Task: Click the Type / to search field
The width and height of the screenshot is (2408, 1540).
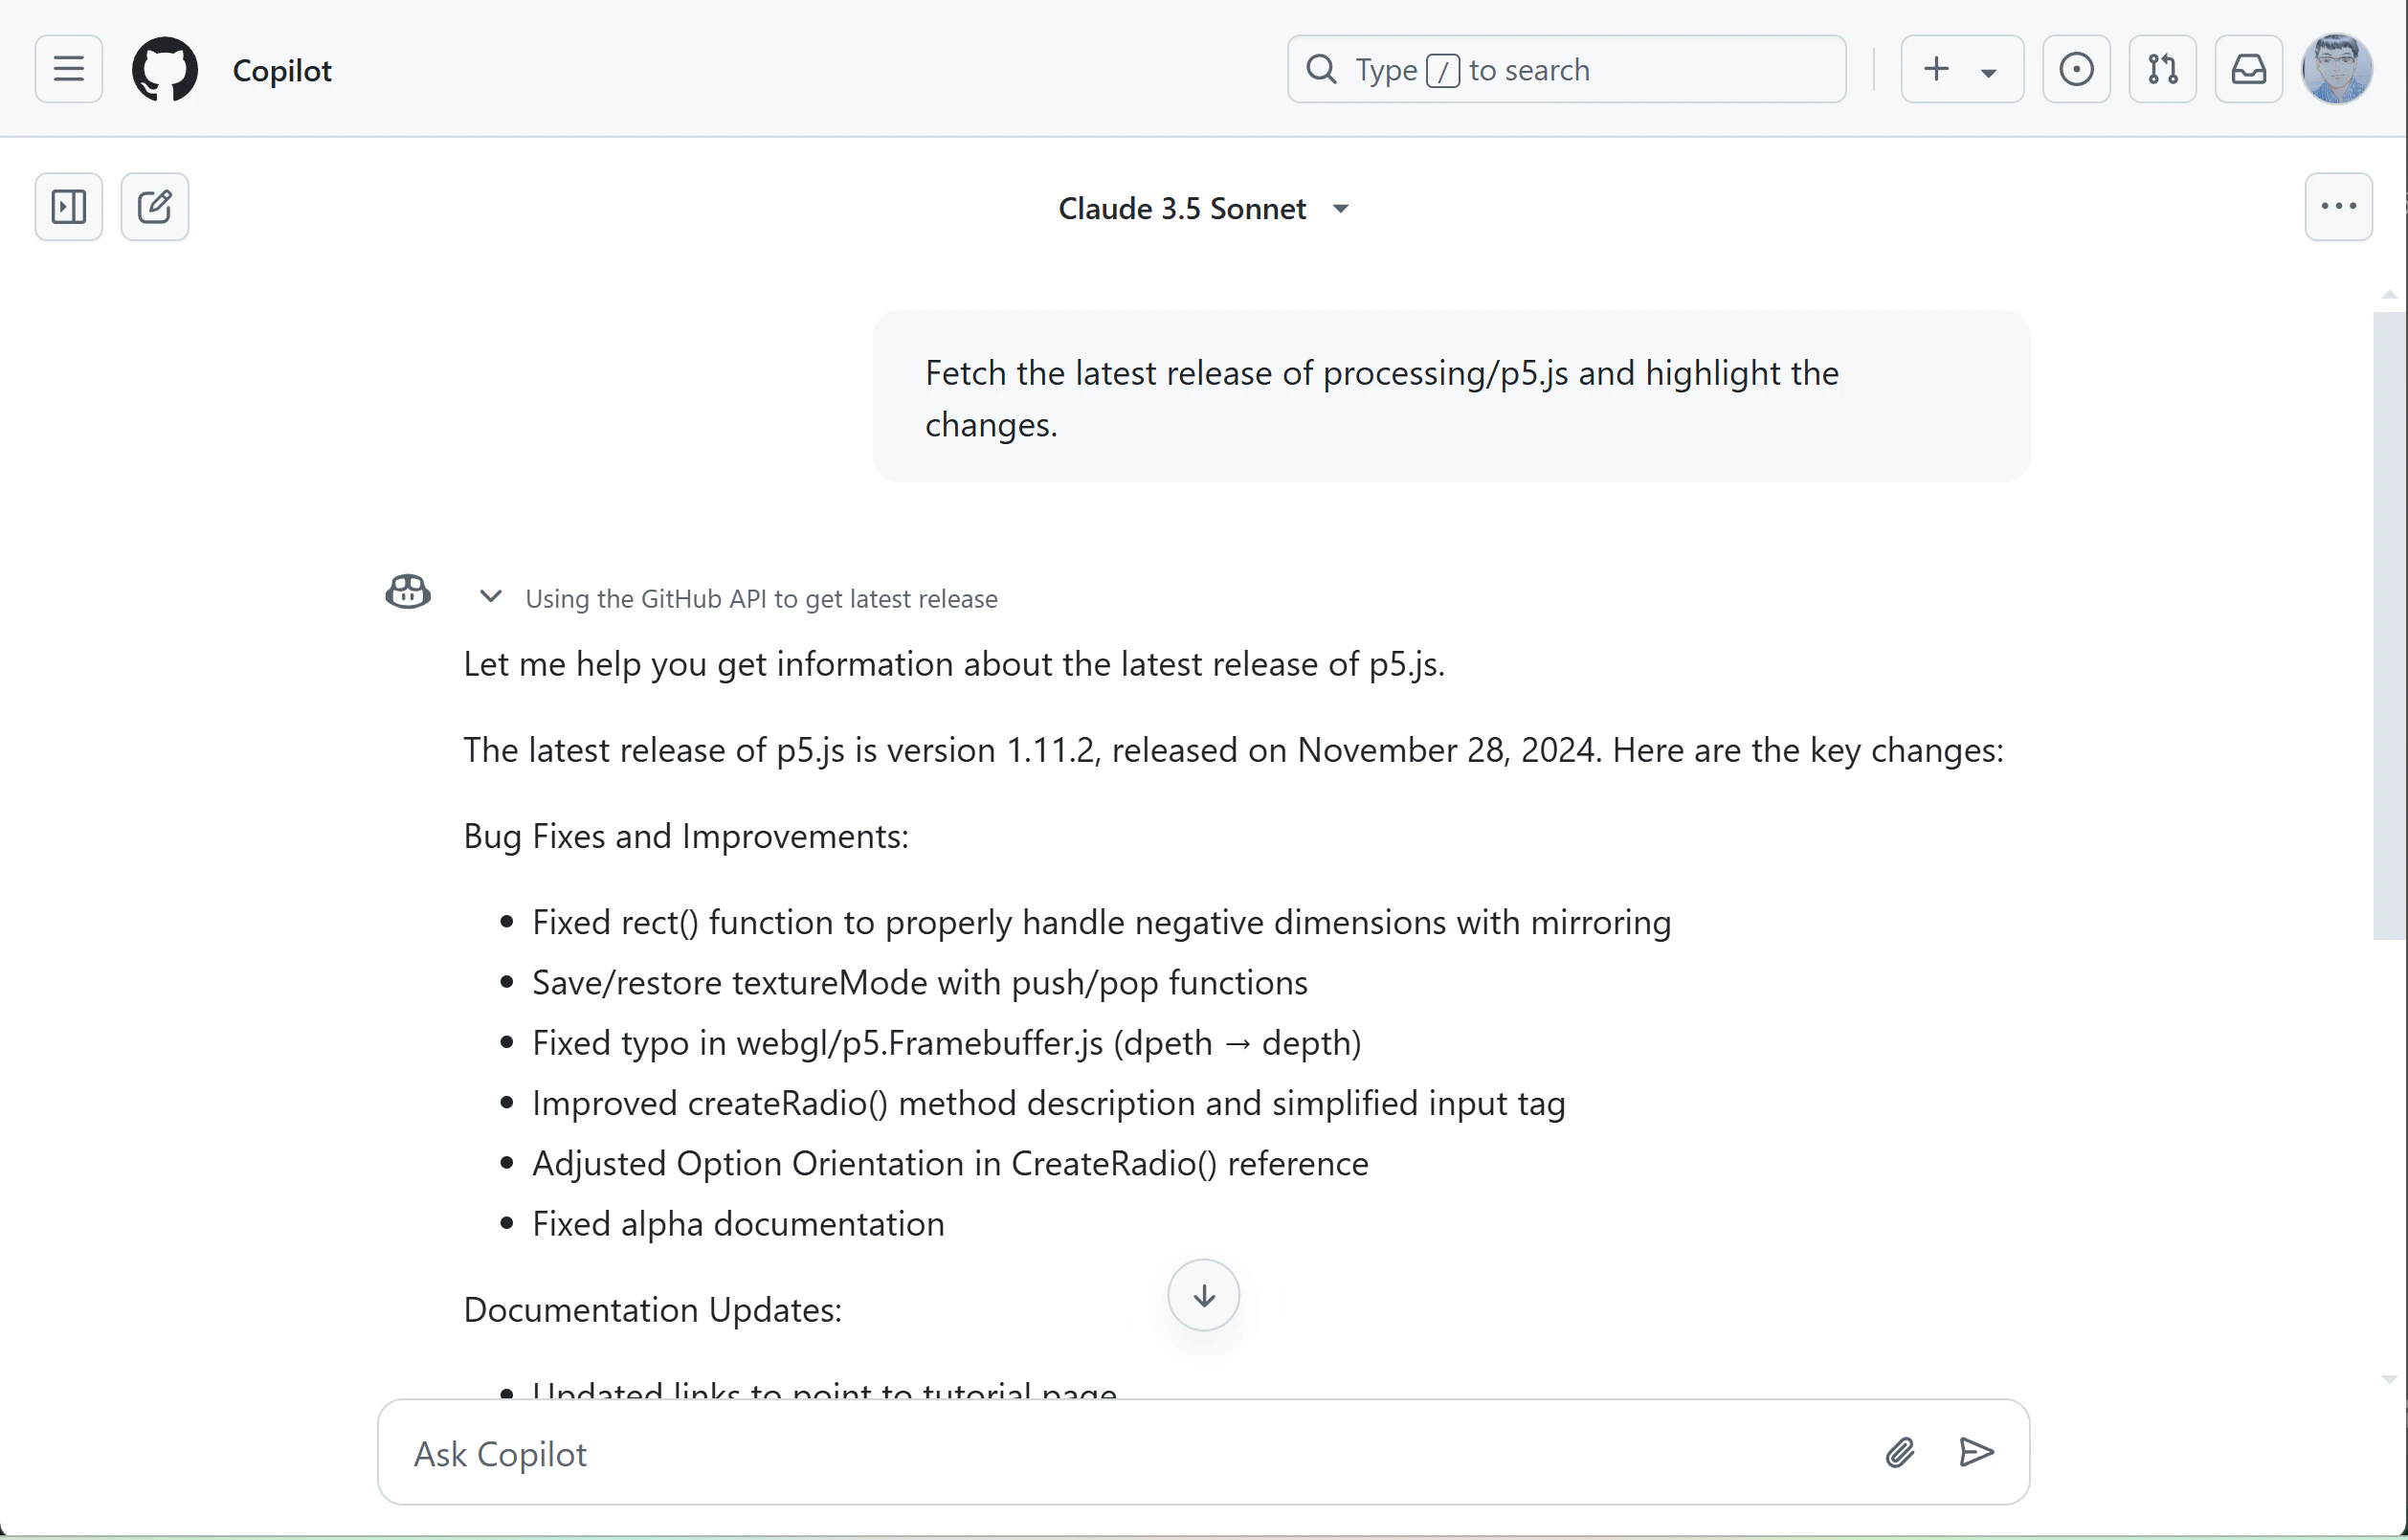Action: tap(1566, 69)
